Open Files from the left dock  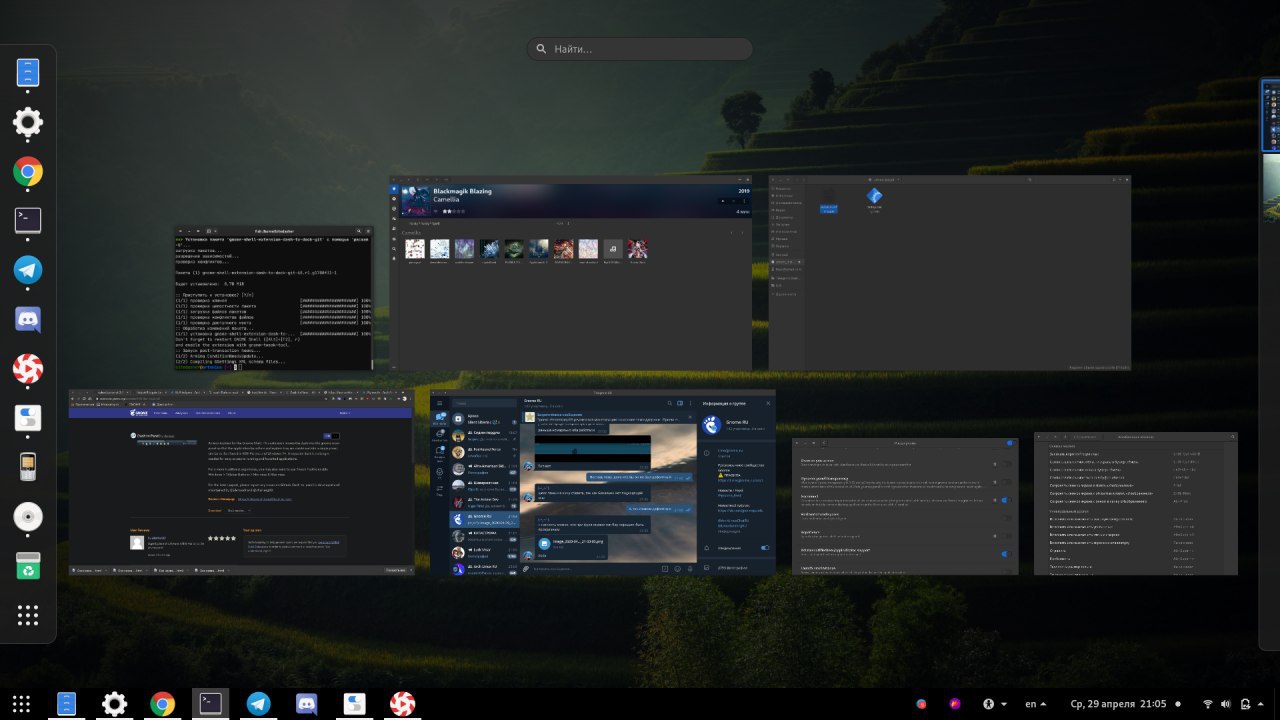click(28, 73)
